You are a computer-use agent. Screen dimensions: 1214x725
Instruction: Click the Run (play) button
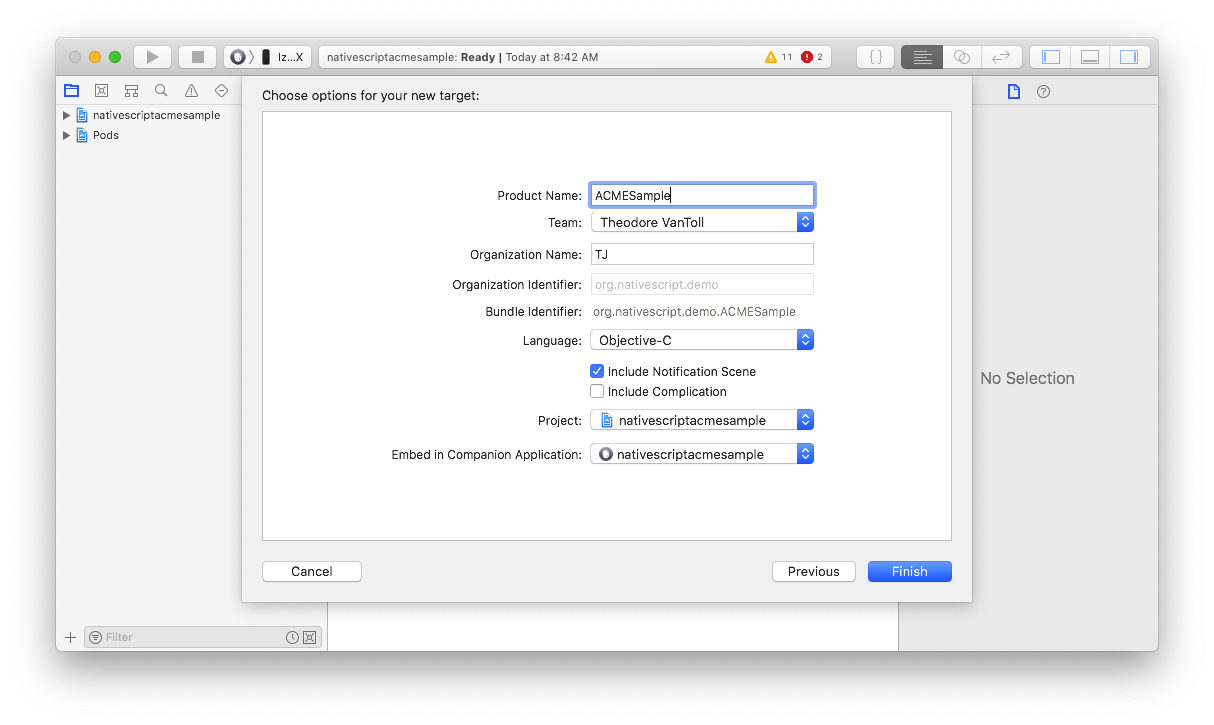152,57
